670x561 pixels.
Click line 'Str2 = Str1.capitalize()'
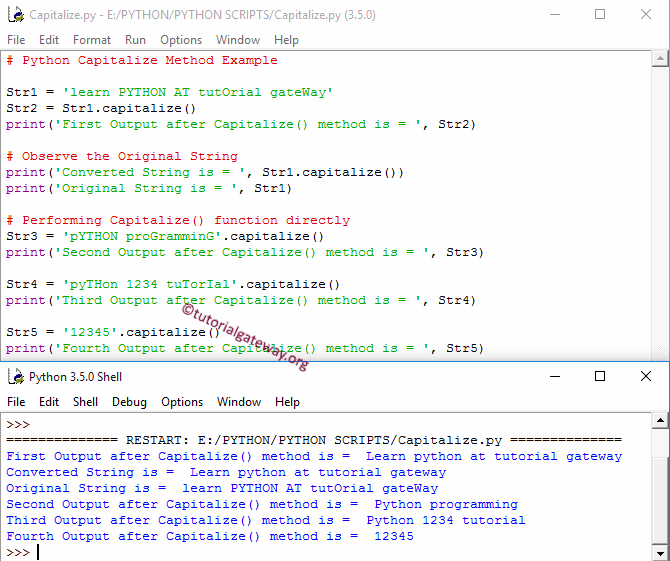tap(101, 109)
